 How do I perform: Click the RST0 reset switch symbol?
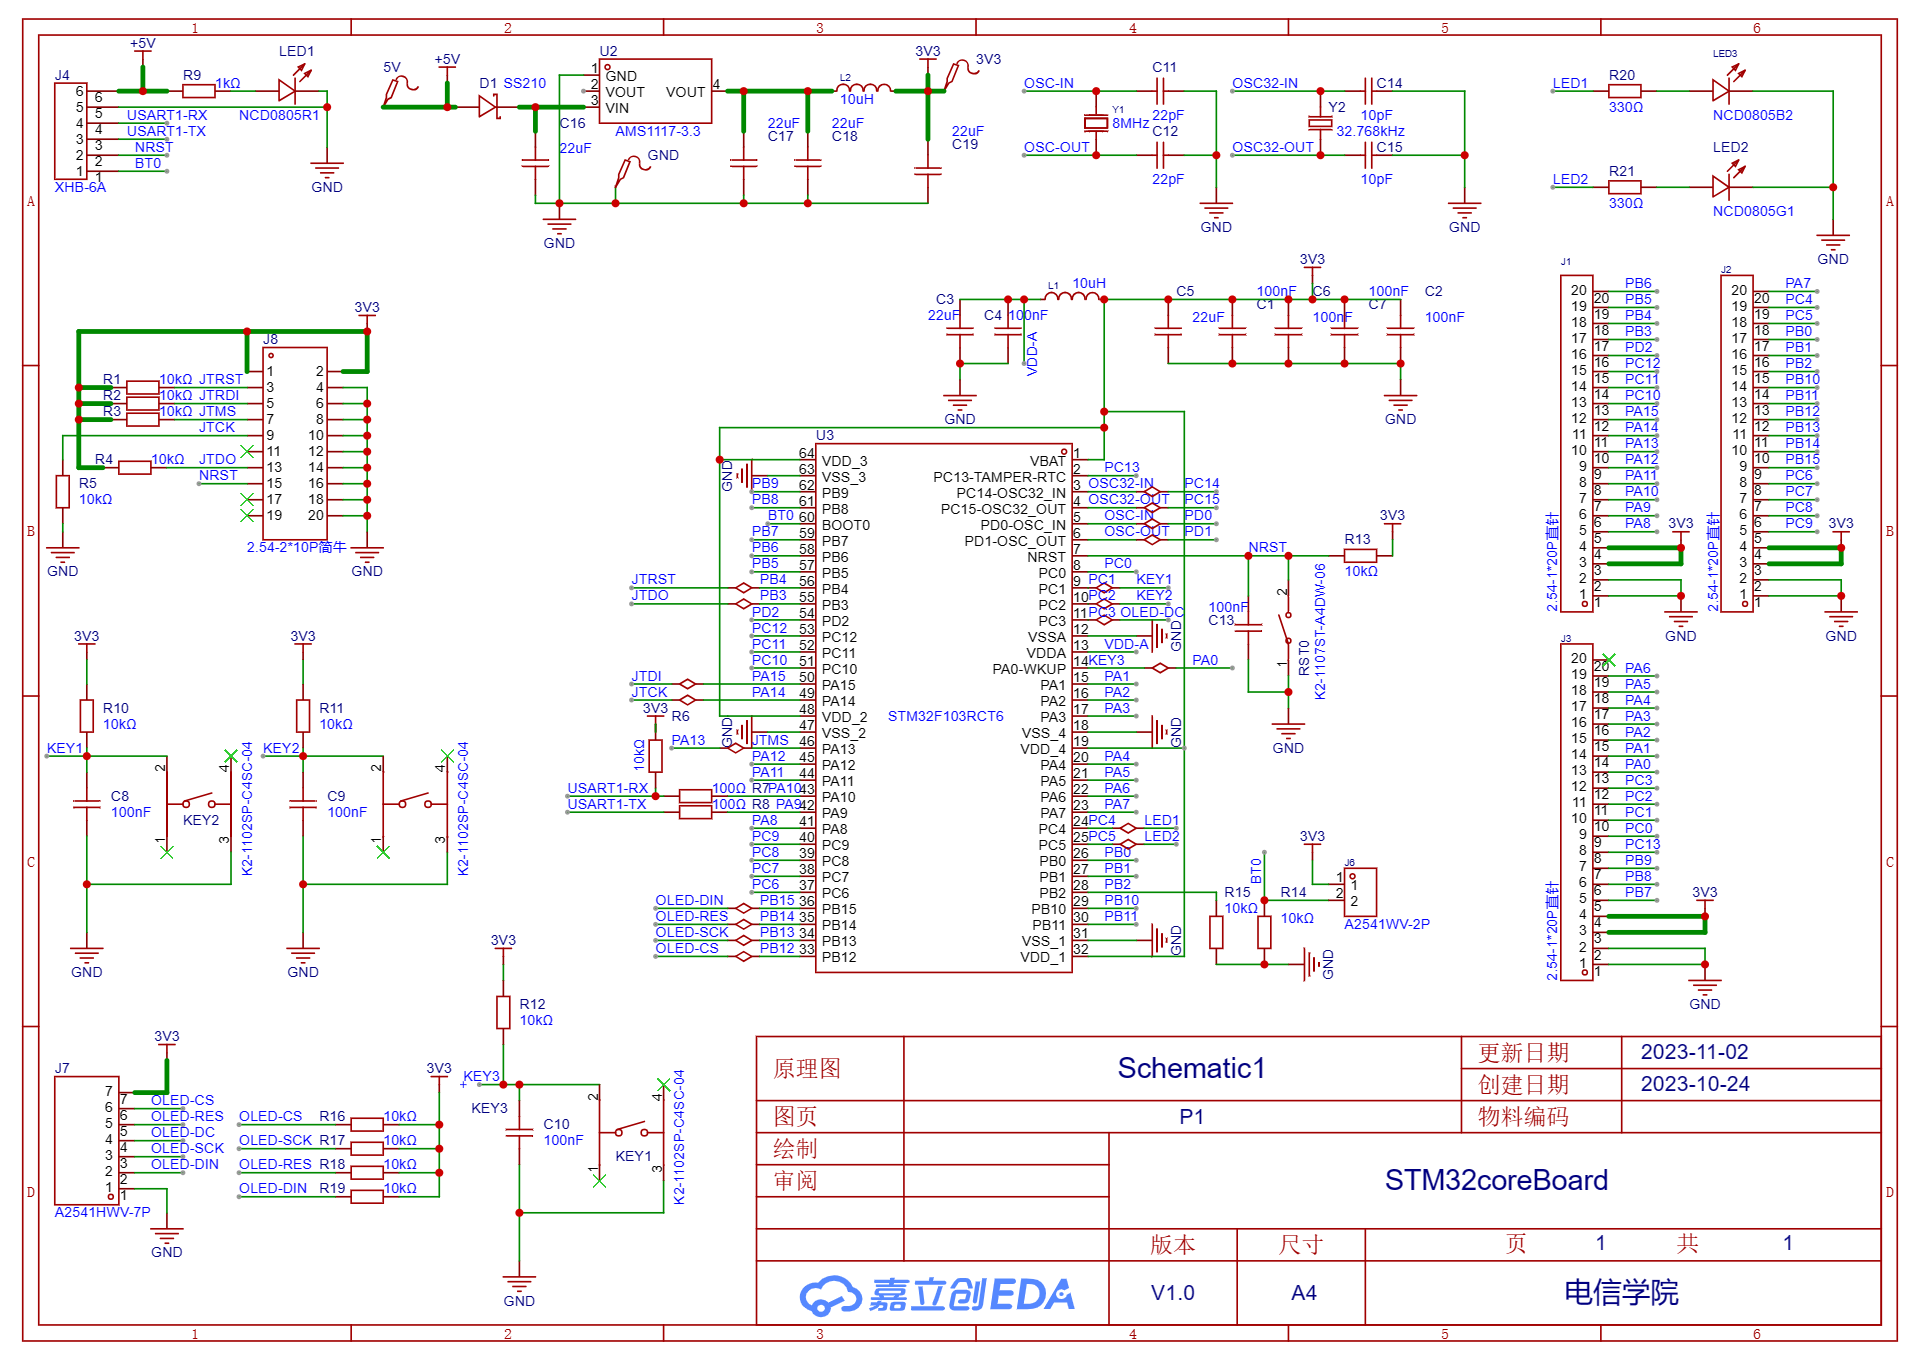[x=1284, y=630]
